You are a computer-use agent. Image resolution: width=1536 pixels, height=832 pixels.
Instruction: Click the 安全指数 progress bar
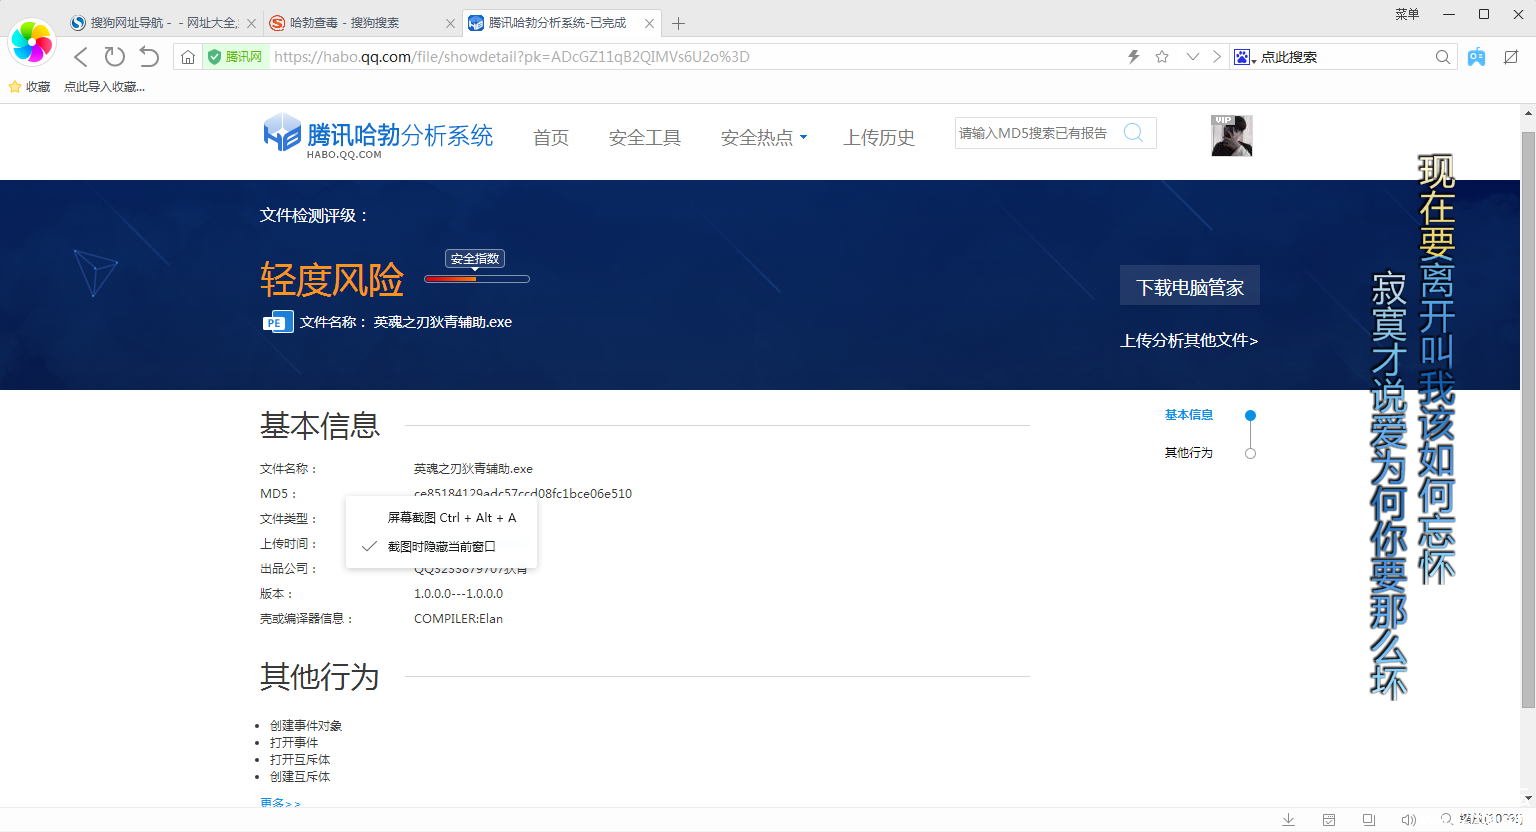pyautogui.click(x=477, y=279)
